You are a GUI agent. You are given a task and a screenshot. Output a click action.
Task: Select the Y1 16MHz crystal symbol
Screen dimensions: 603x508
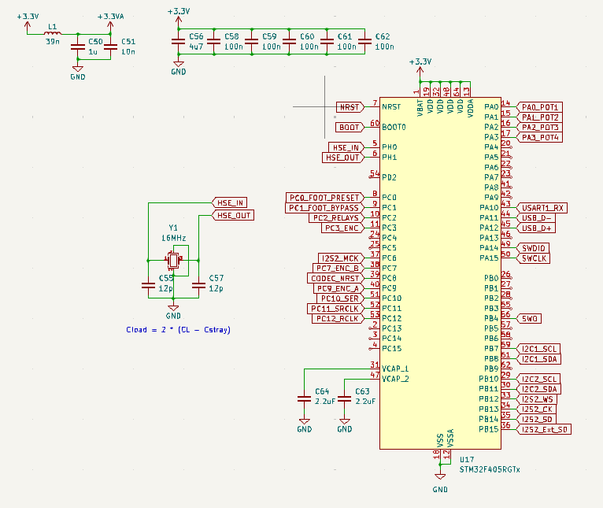[x=174, y=260]
